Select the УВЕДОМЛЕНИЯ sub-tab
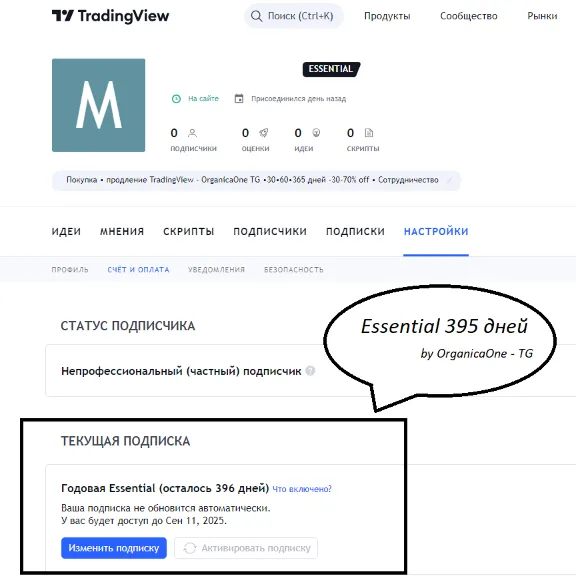This screenshot has width=576, height=578. pyautogui.click(x=216, y=269)
